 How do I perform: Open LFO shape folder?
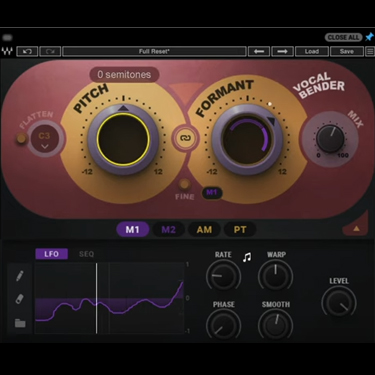[20, 323]
